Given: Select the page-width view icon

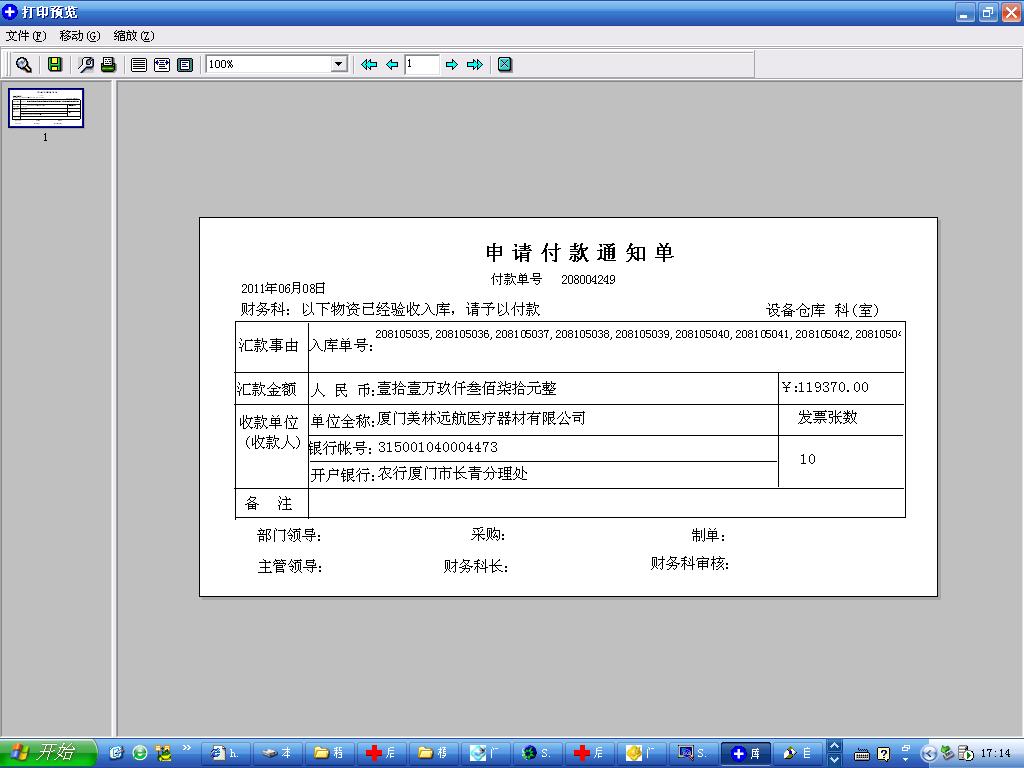Looking at the screenshot, I should tap(138, 65).
